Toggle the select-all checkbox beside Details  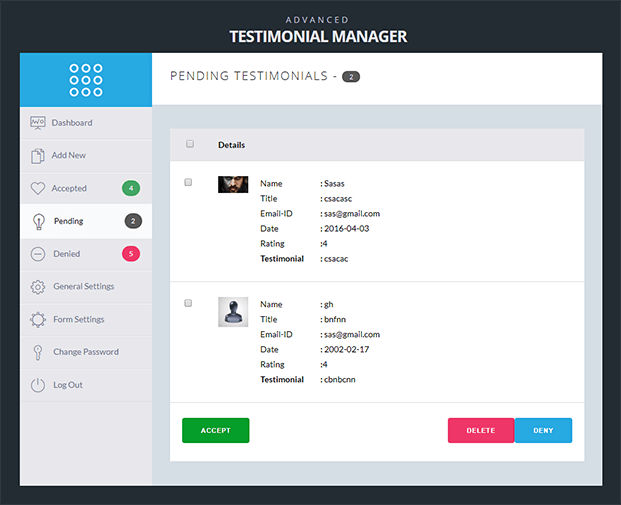coord(190,144)
